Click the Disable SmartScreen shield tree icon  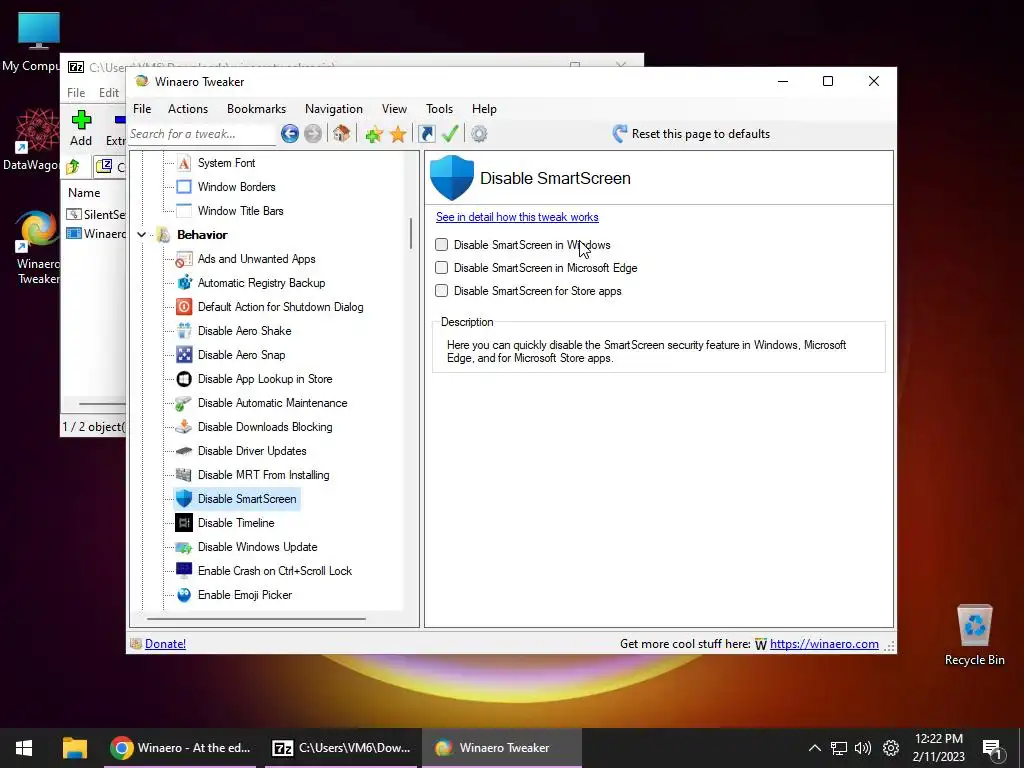184,499
